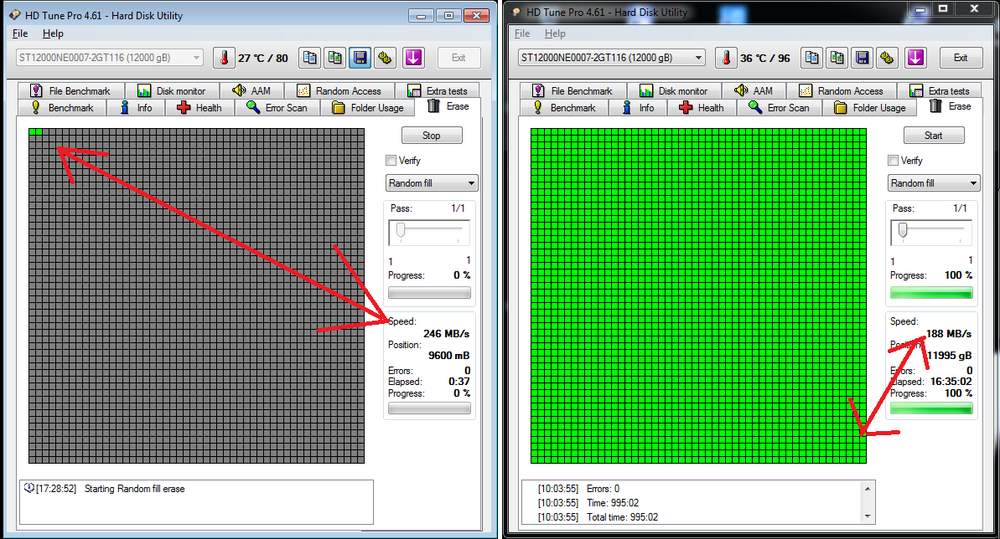Switch to Error Scan tab in left window
The image size is (1000, 539).
[277, 108]
